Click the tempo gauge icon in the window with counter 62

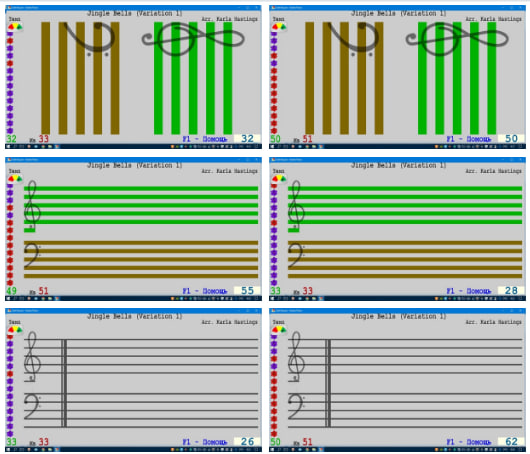click(x=279, y=330)
